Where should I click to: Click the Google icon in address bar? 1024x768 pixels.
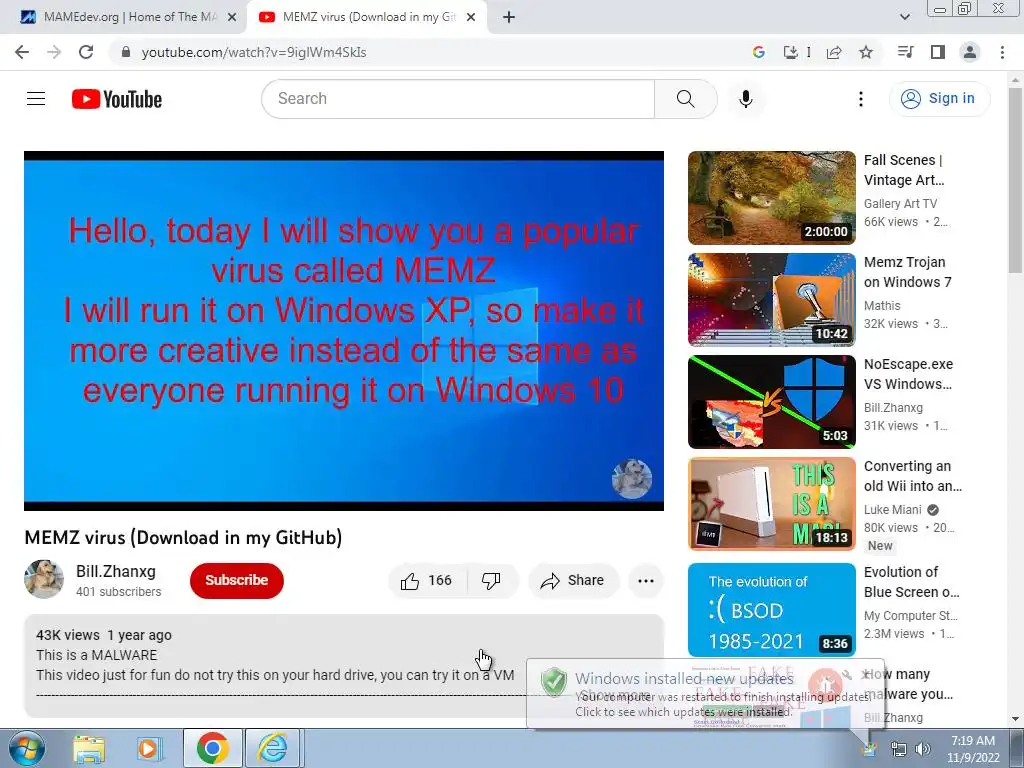pyautogui.click(x=759, y=52)
